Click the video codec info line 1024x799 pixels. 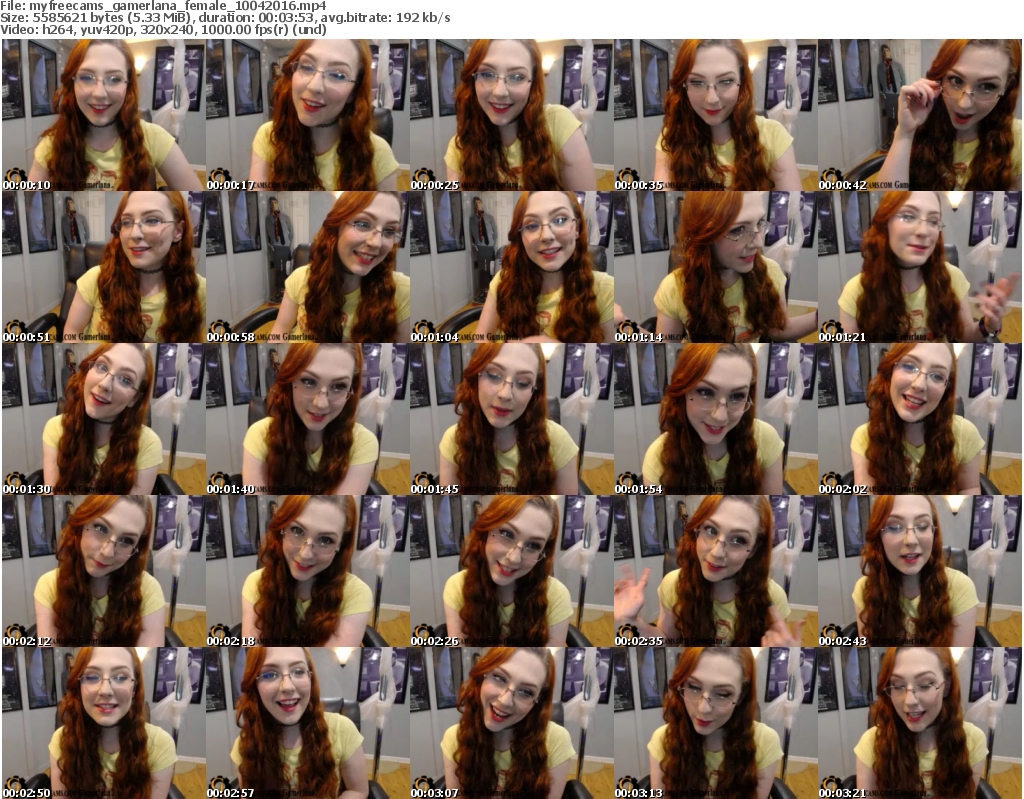(x=166, y=30)
